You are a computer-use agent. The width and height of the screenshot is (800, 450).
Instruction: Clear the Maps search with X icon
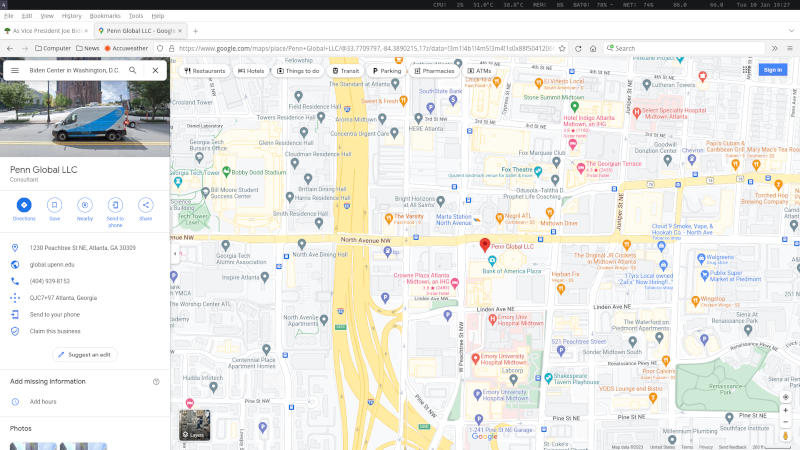155,70
